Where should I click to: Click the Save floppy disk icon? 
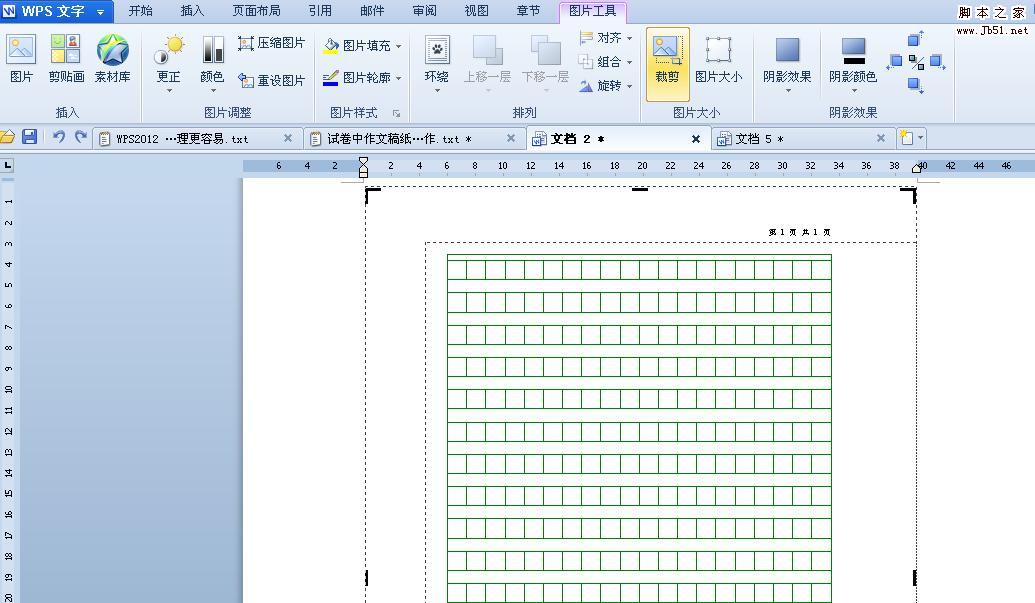(29, 137)
